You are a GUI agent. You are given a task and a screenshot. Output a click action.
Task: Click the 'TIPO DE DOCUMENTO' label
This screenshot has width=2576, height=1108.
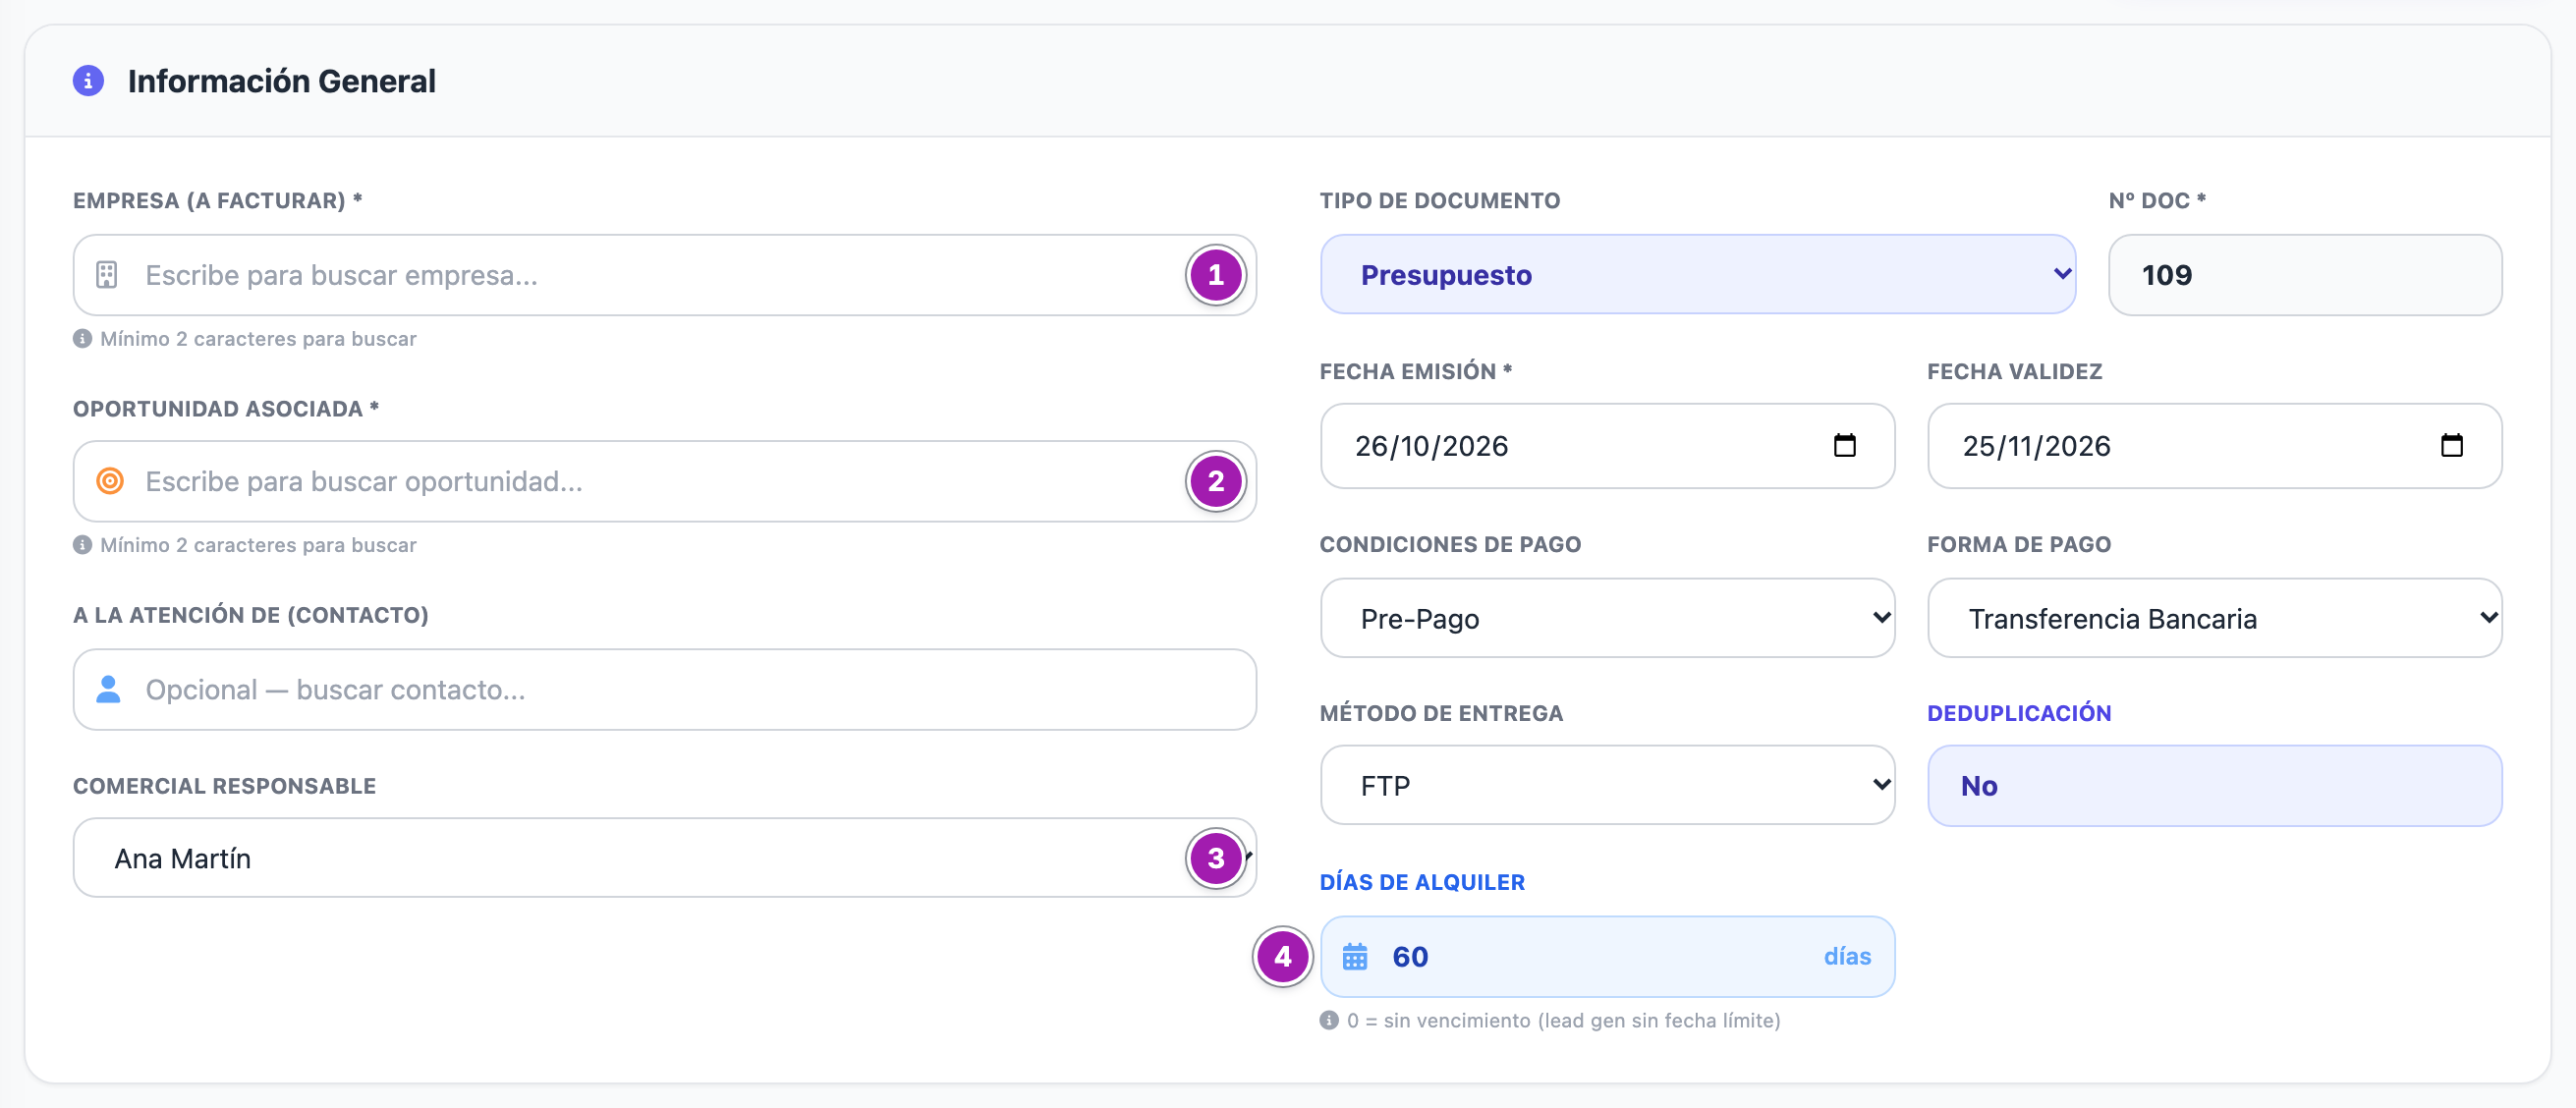click(x=1440, y=200)
